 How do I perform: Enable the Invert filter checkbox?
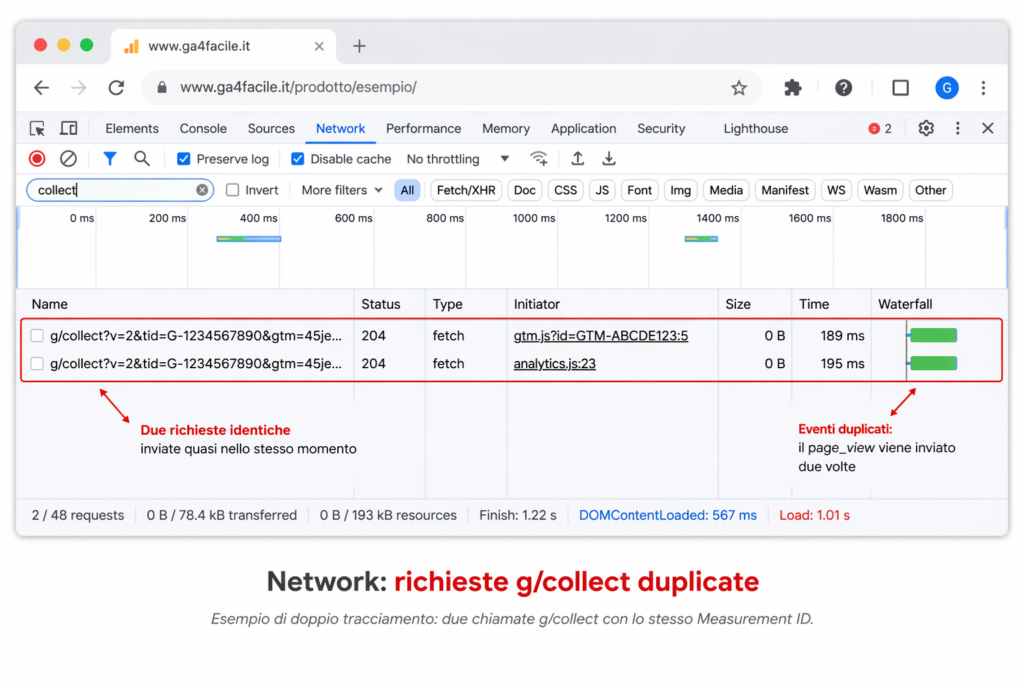(x=232, y=190)
